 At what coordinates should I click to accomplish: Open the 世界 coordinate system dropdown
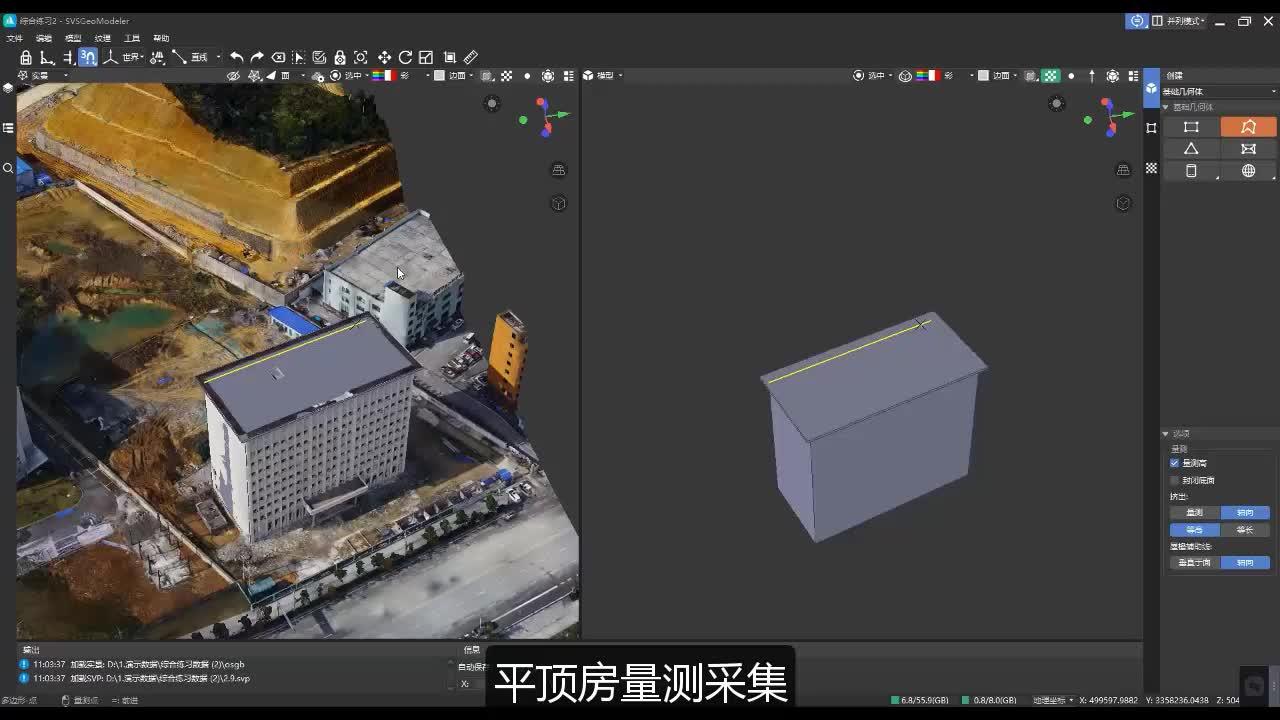pyautogui.click(x=130, y=58)
